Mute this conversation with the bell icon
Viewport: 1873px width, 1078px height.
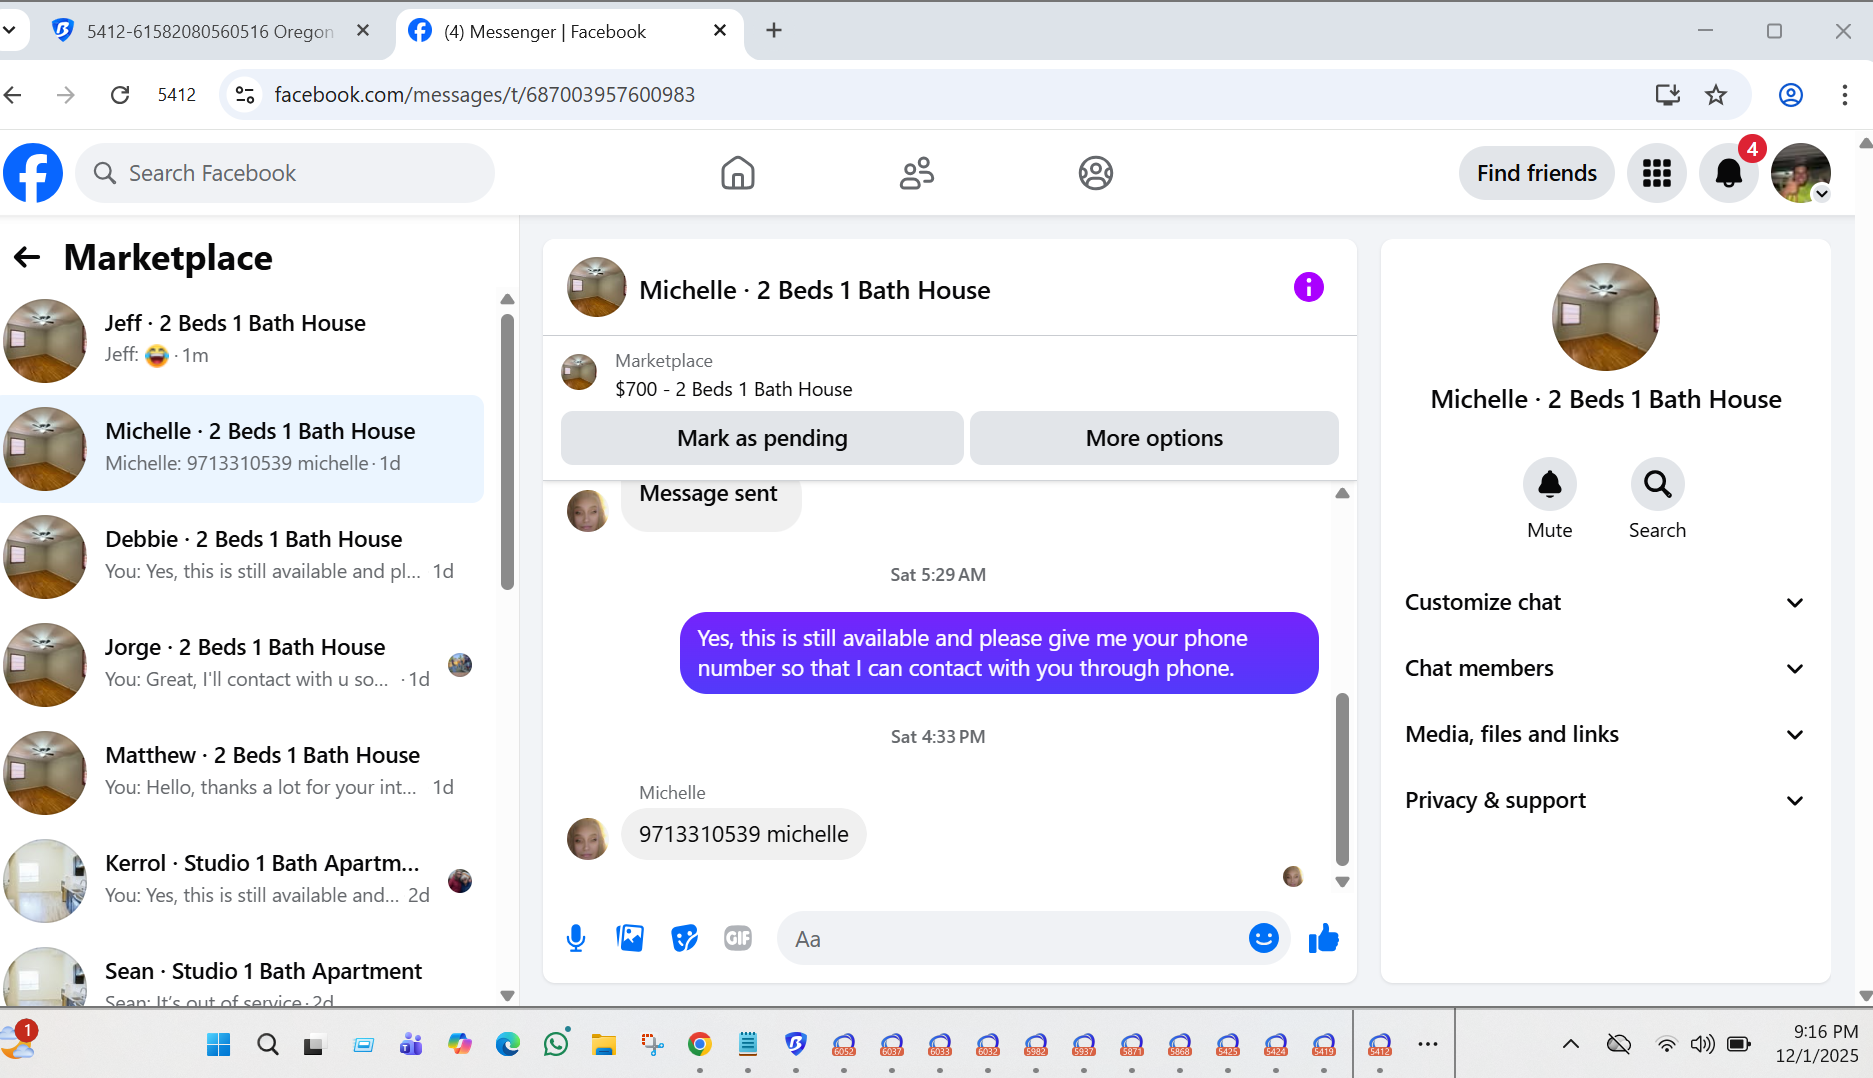tap(1550, 485)
